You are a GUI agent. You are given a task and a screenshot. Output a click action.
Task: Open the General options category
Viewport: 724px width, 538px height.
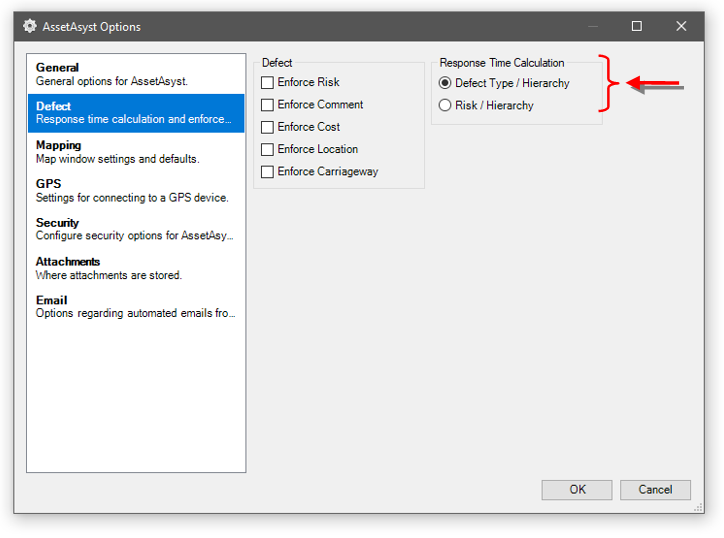coord(135,75)
